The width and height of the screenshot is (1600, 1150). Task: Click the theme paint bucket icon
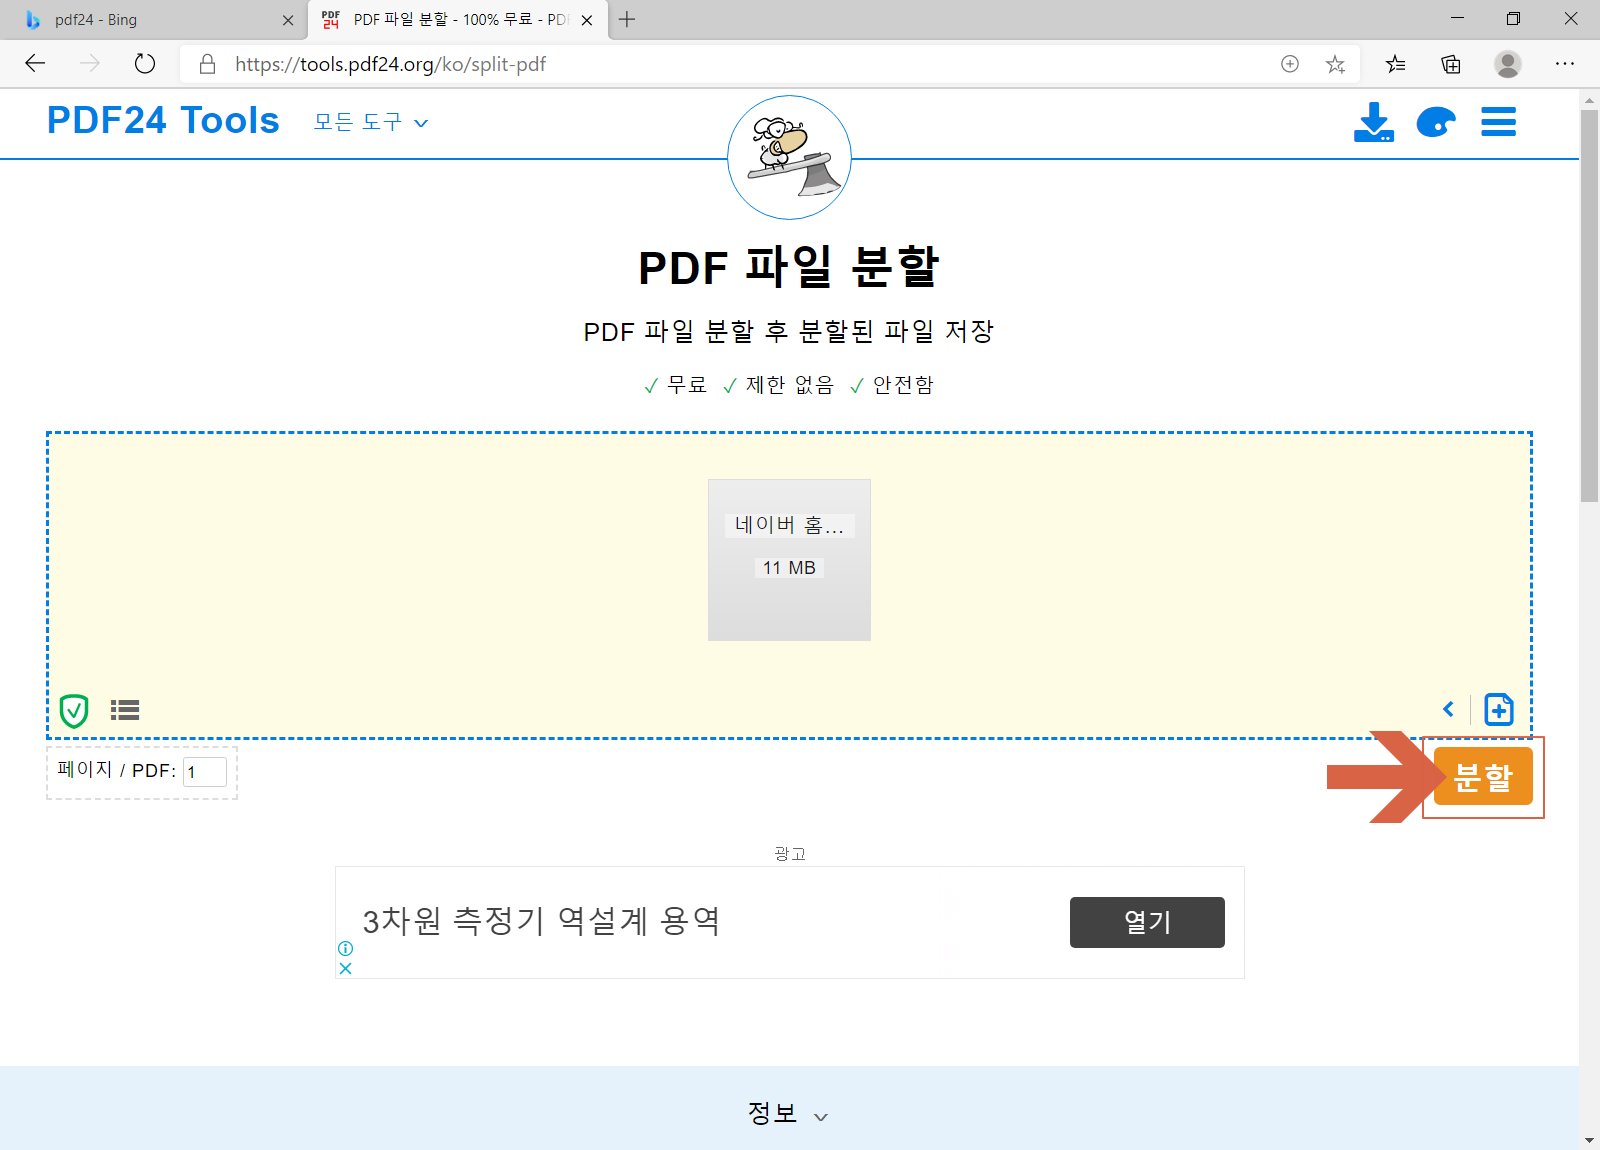coord(1436,122)
